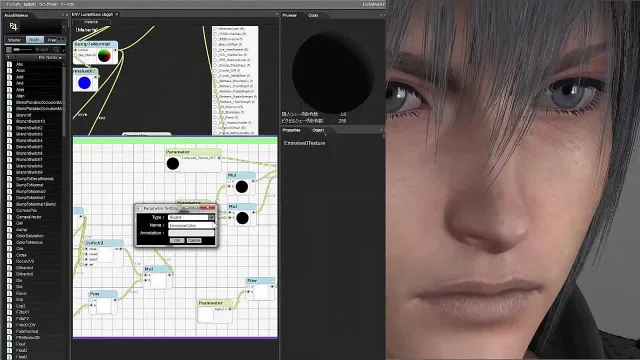Viewport: 640px width, 360px height.
Task: Adjust the thumbnail size slider
Action: point(22,49)
